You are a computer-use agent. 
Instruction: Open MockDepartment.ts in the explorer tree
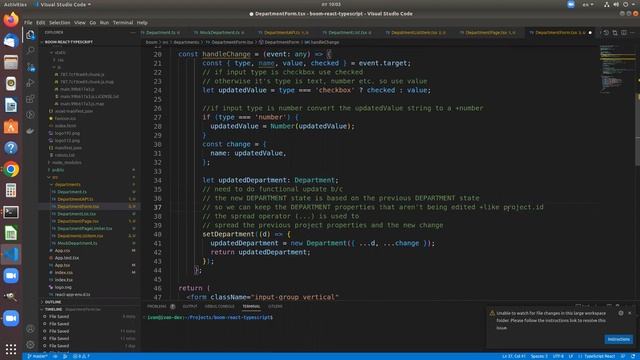[77, 243]
